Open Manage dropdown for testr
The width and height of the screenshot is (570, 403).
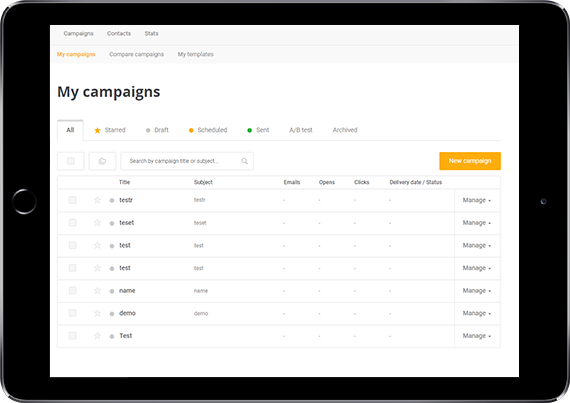coord(477,200)
